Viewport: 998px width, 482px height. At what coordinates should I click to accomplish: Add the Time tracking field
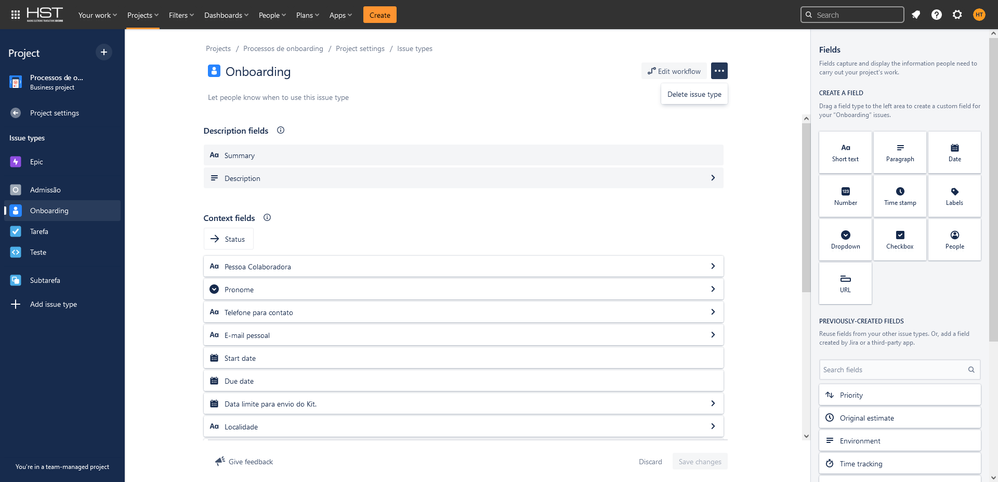click(900, 464)
